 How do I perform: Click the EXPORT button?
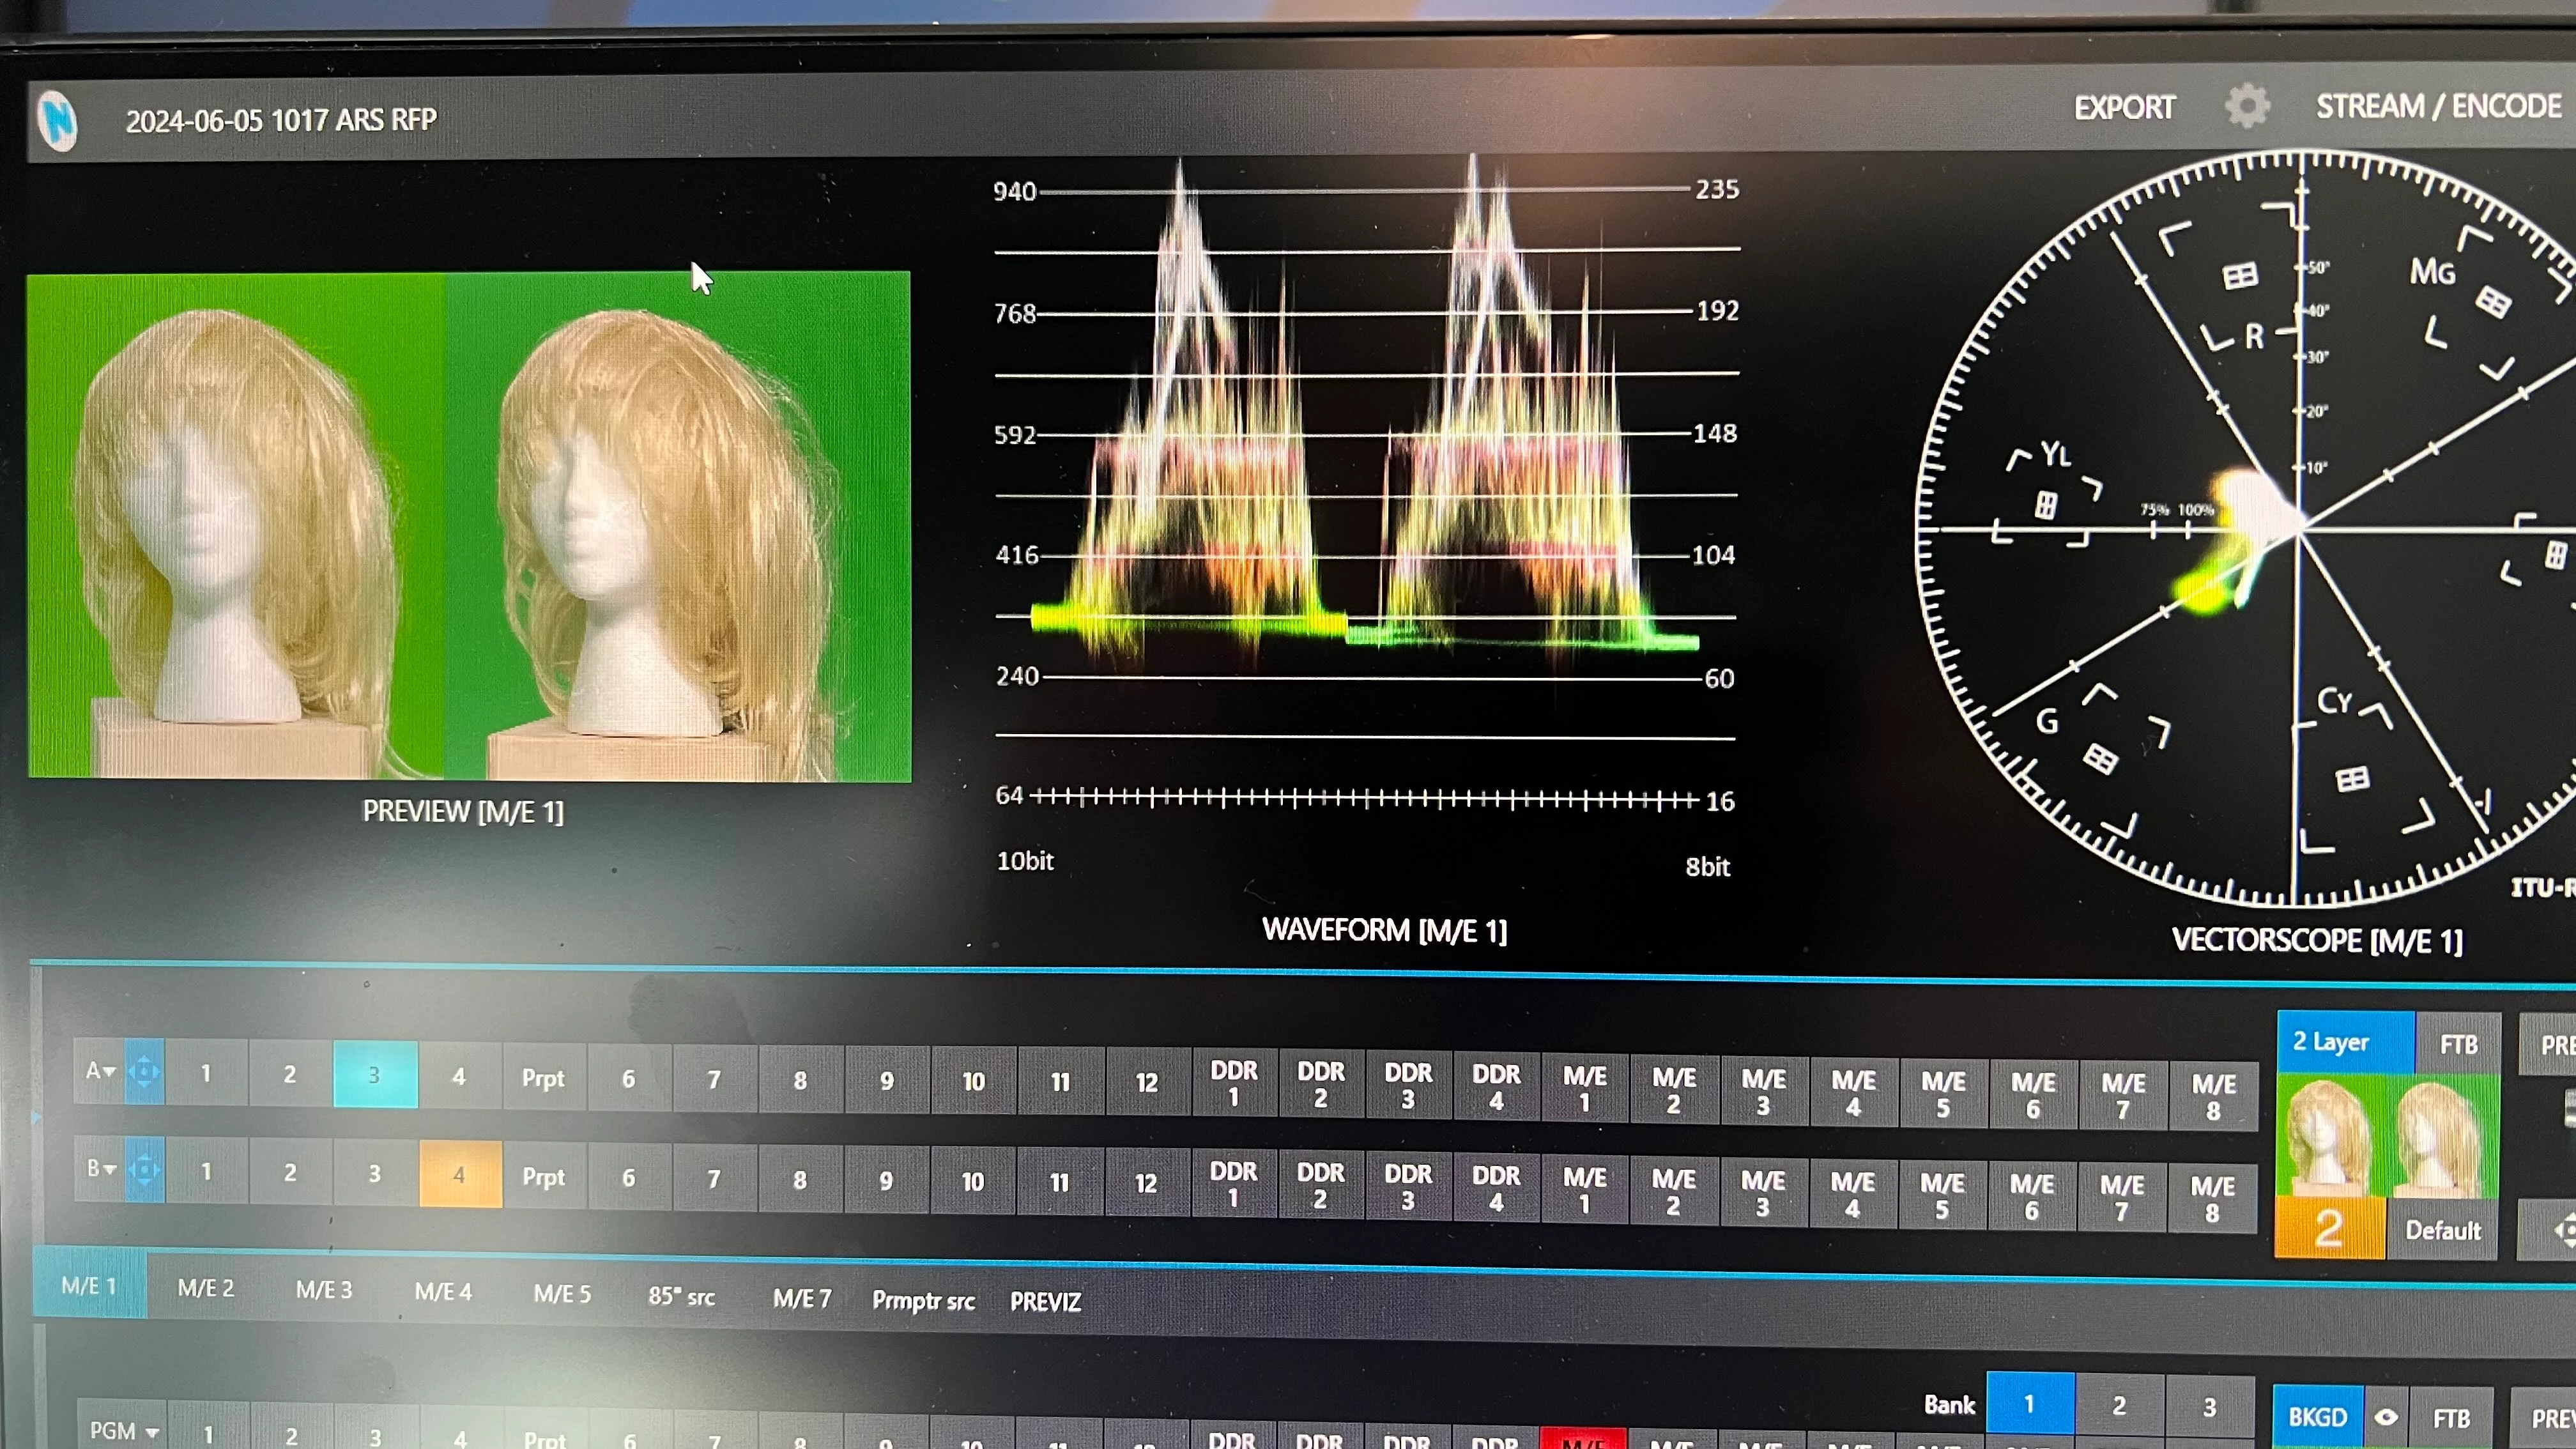(x=2124, y=108)
